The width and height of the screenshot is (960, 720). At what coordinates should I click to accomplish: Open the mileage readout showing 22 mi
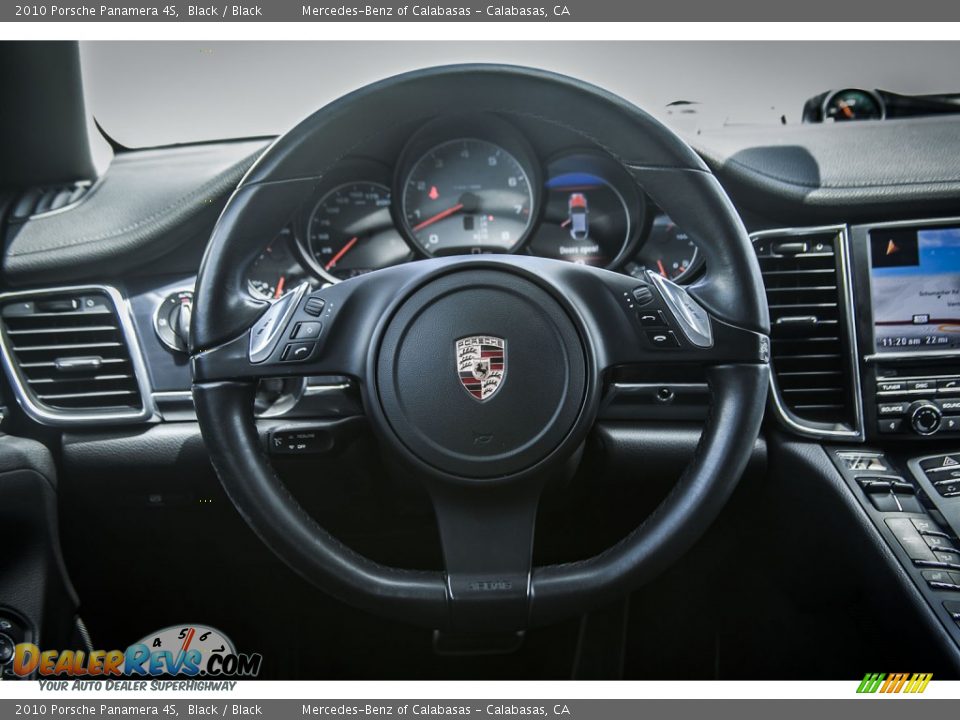click(935, 340)
